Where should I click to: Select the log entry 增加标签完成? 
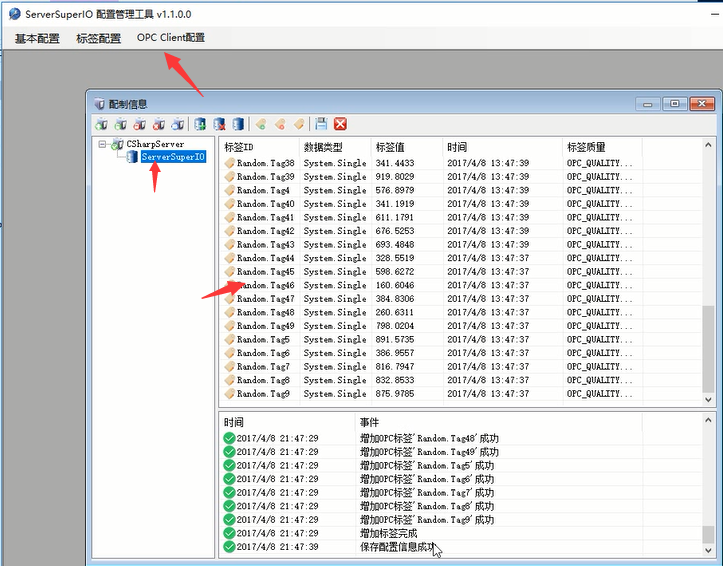coord(388,533)
